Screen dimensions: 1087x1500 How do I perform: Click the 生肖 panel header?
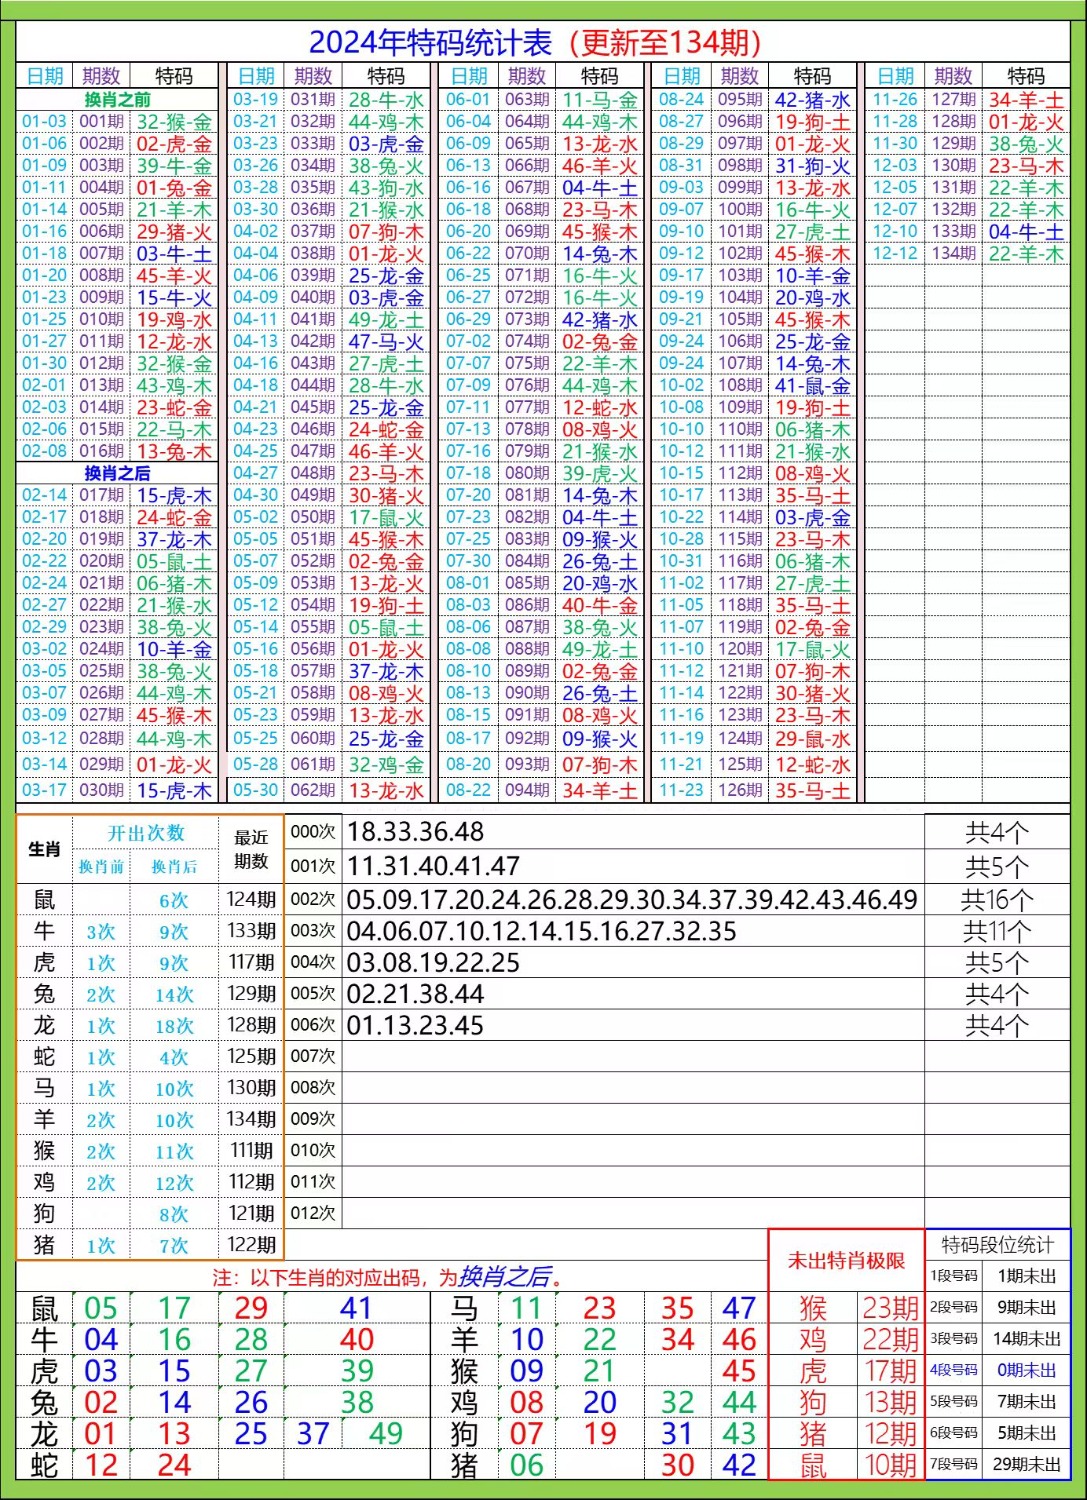pyautogui.click(x=43, y=850)
